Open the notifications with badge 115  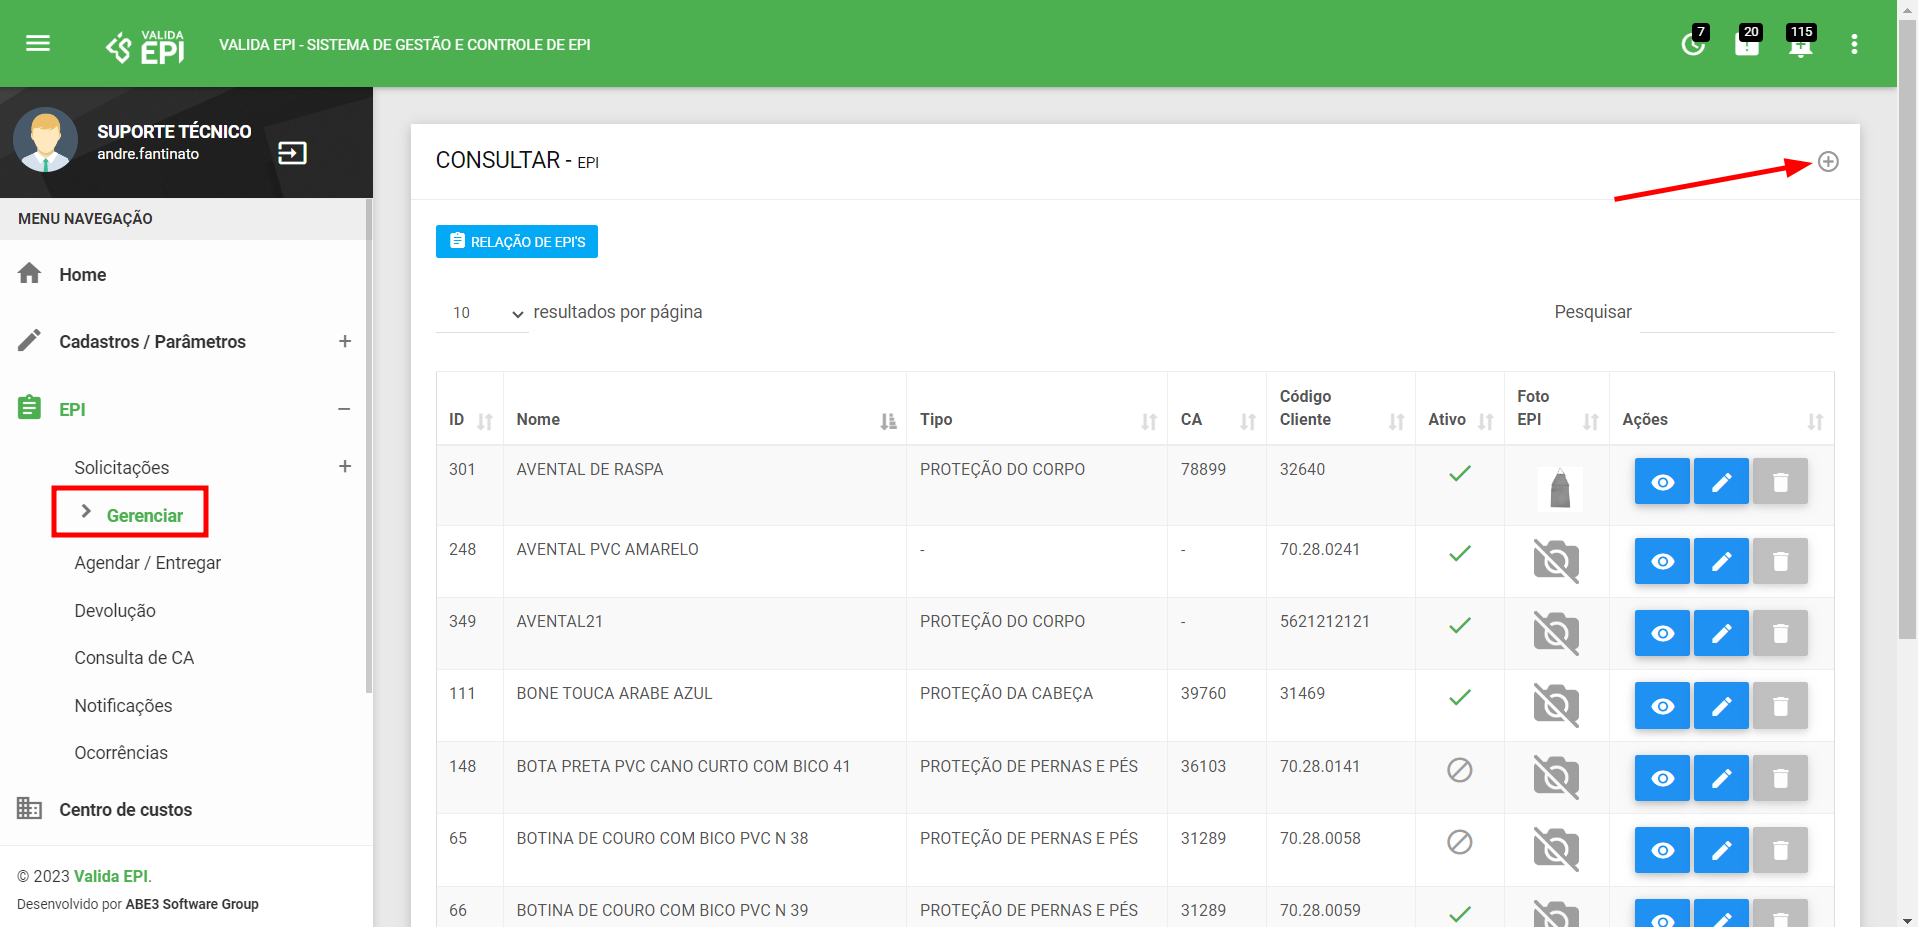[x=1800, y=43]
